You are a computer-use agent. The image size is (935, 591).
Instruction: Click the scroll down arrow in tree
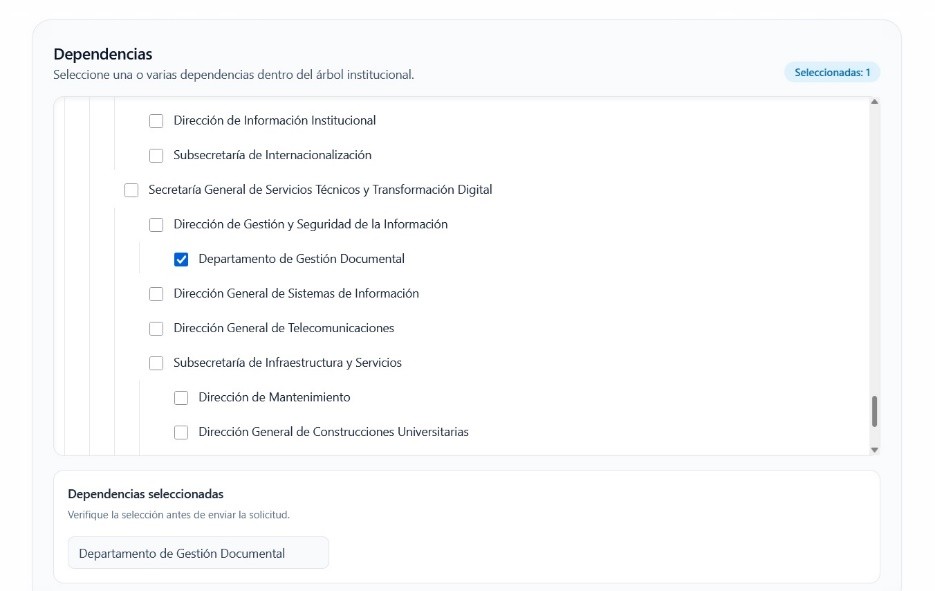pos(874,450)
